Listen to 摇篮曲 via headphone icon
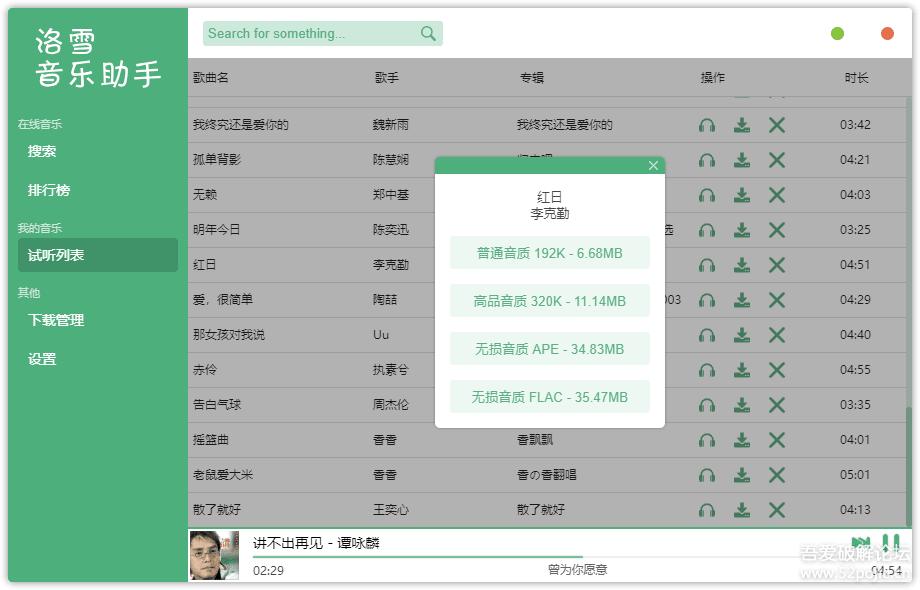 [707, 440]
